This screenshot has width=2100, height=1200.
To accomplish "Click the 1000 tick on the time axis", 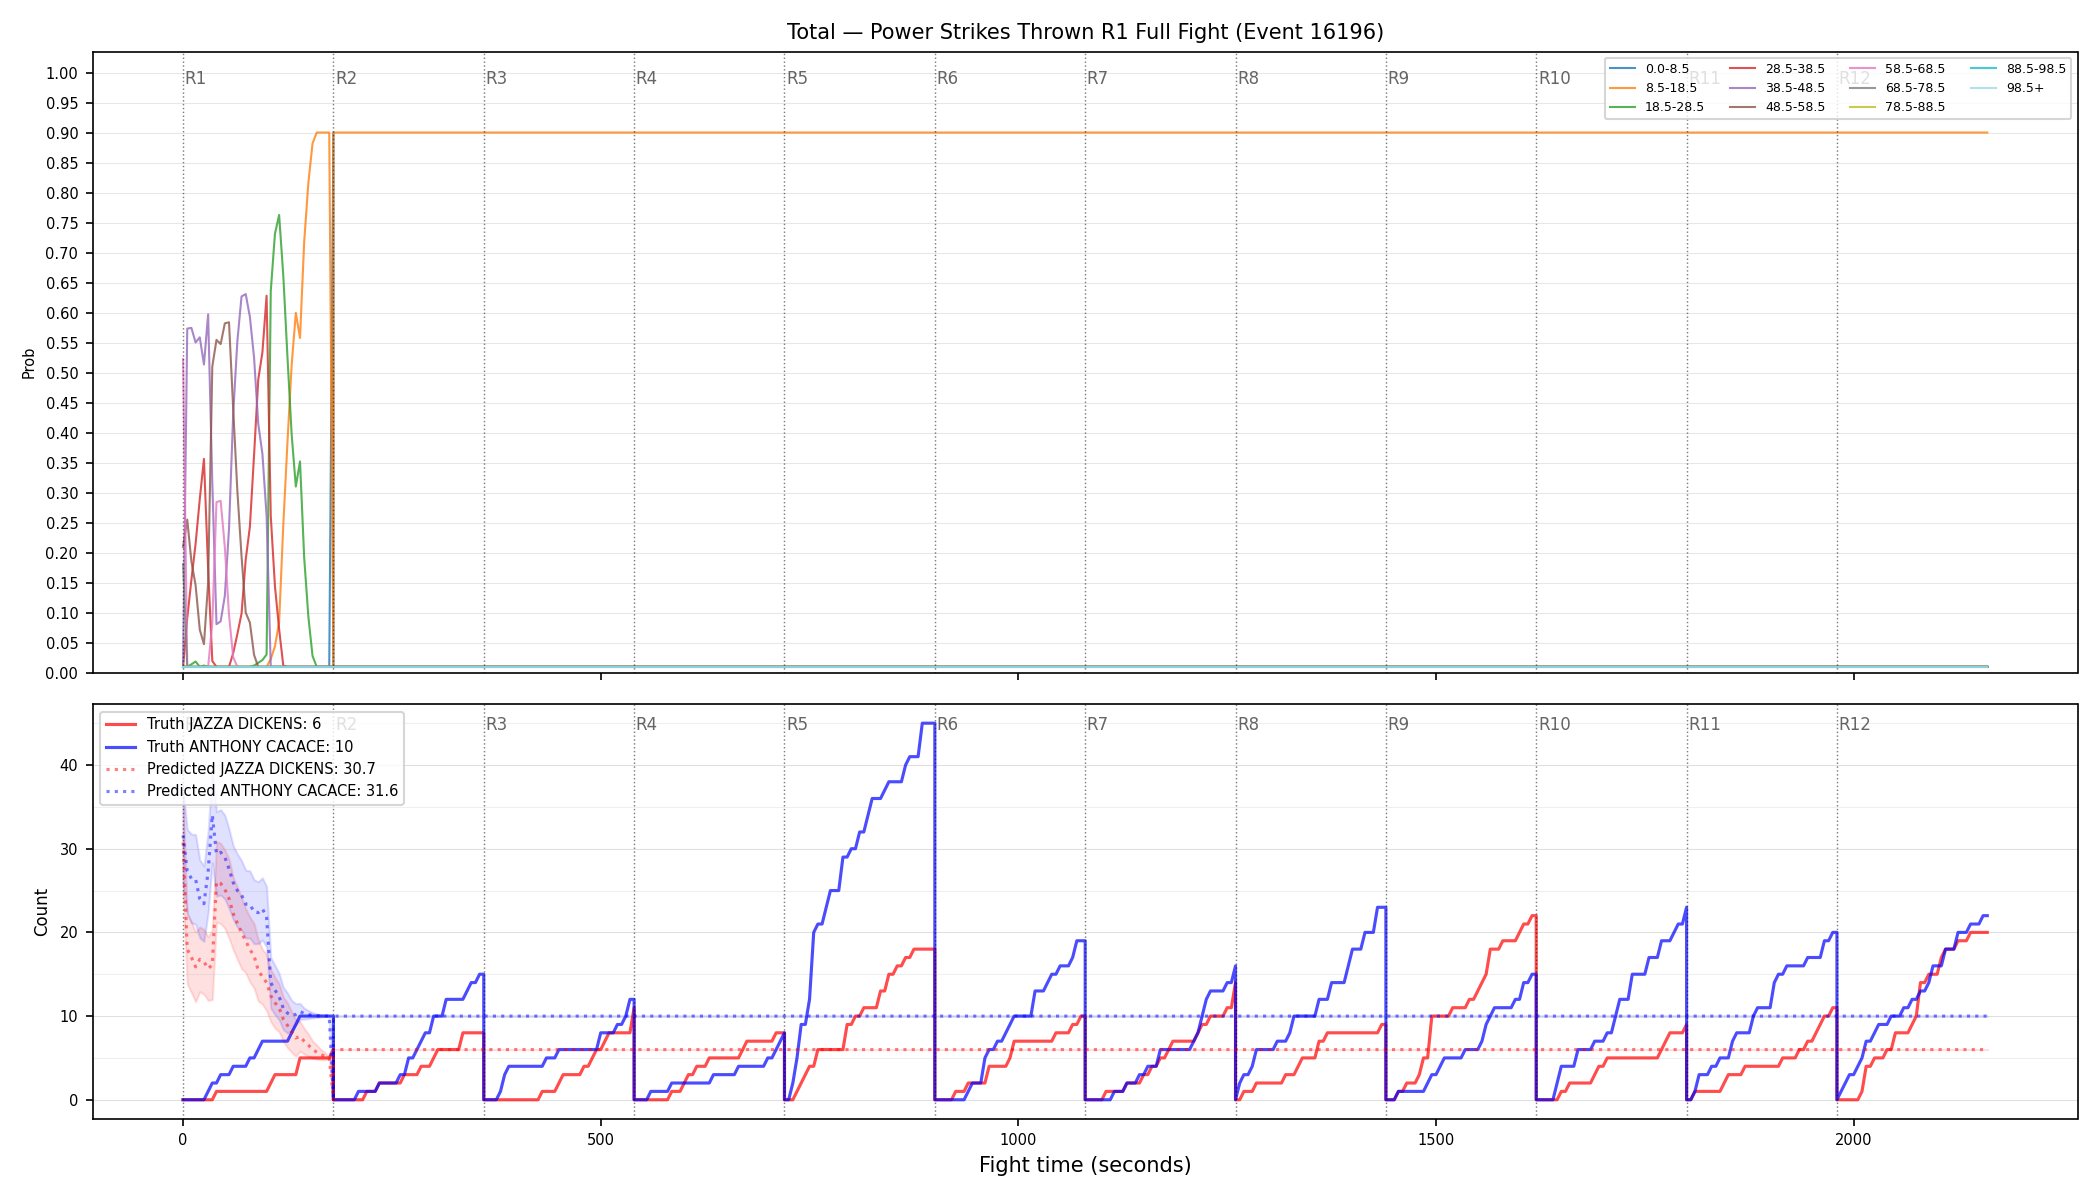I will [x=1018, y=1139].
